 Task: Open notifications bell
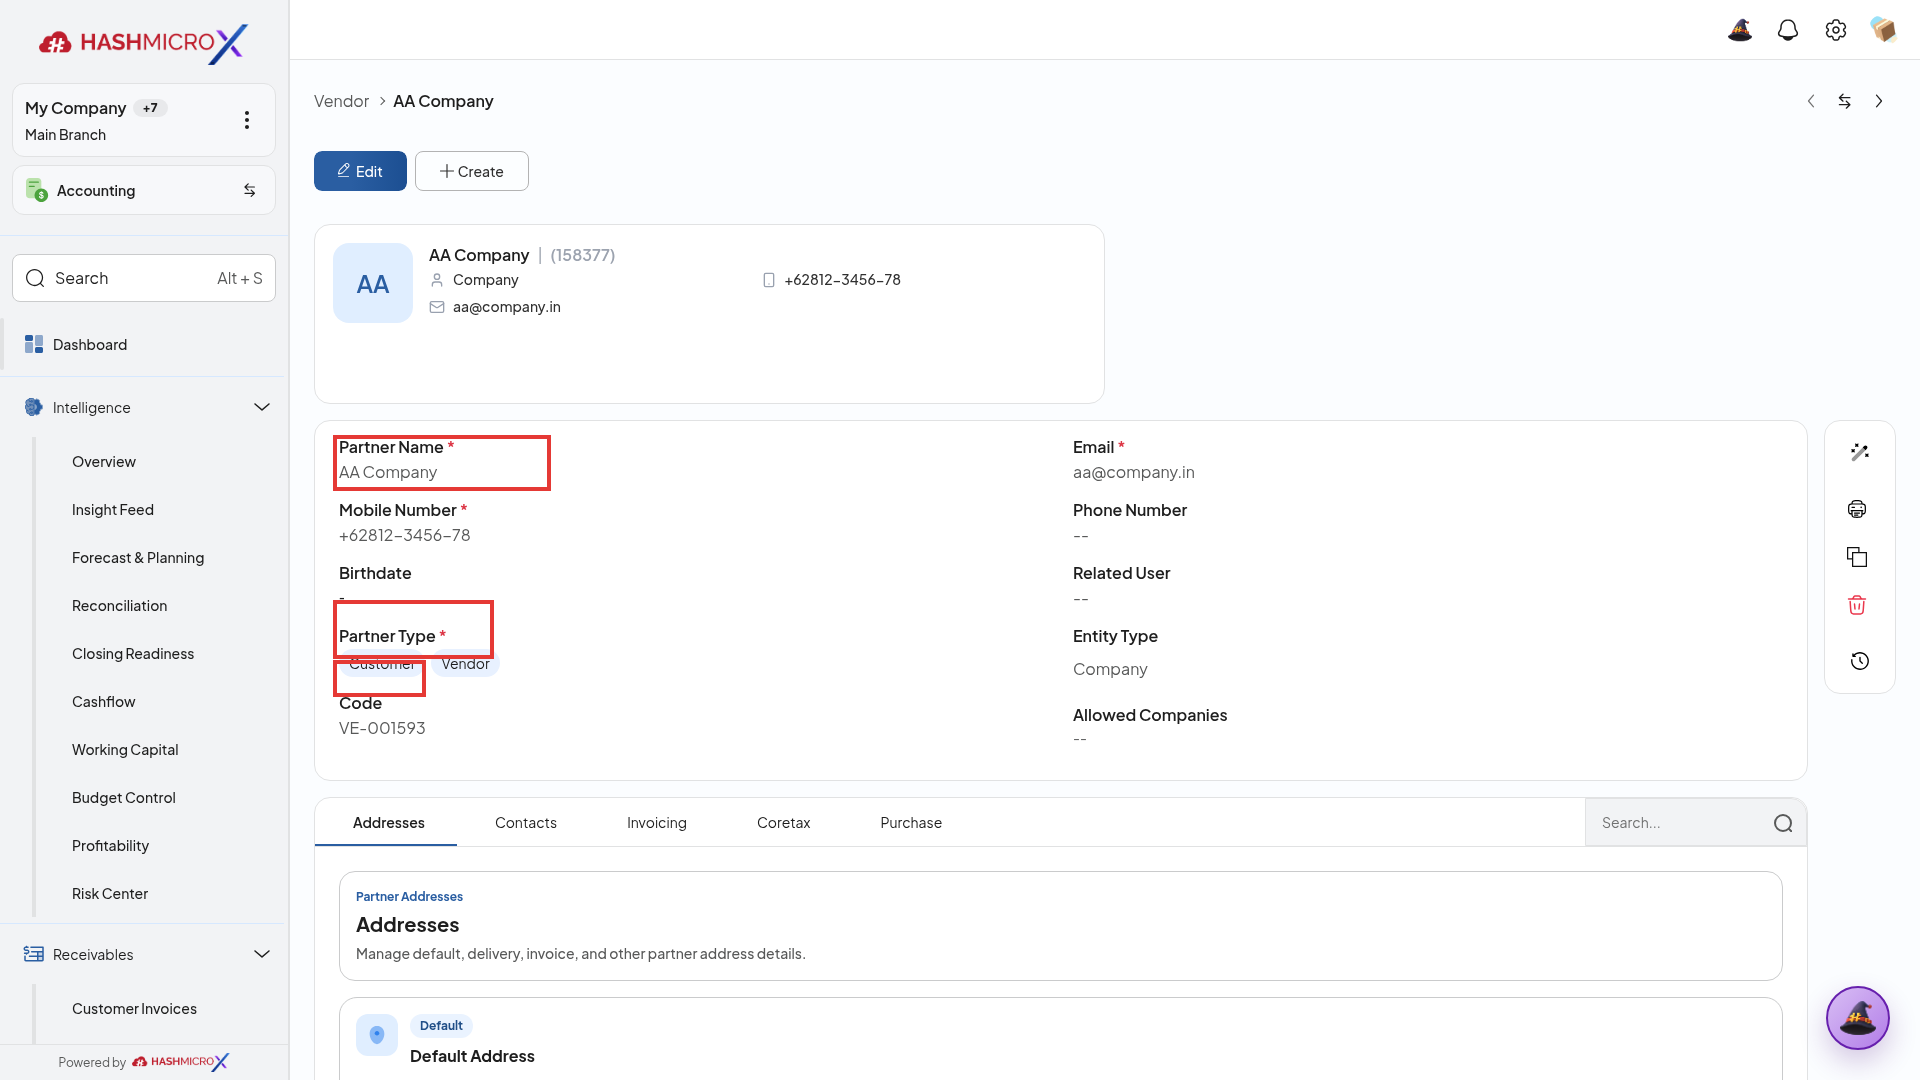(1788, 30)
